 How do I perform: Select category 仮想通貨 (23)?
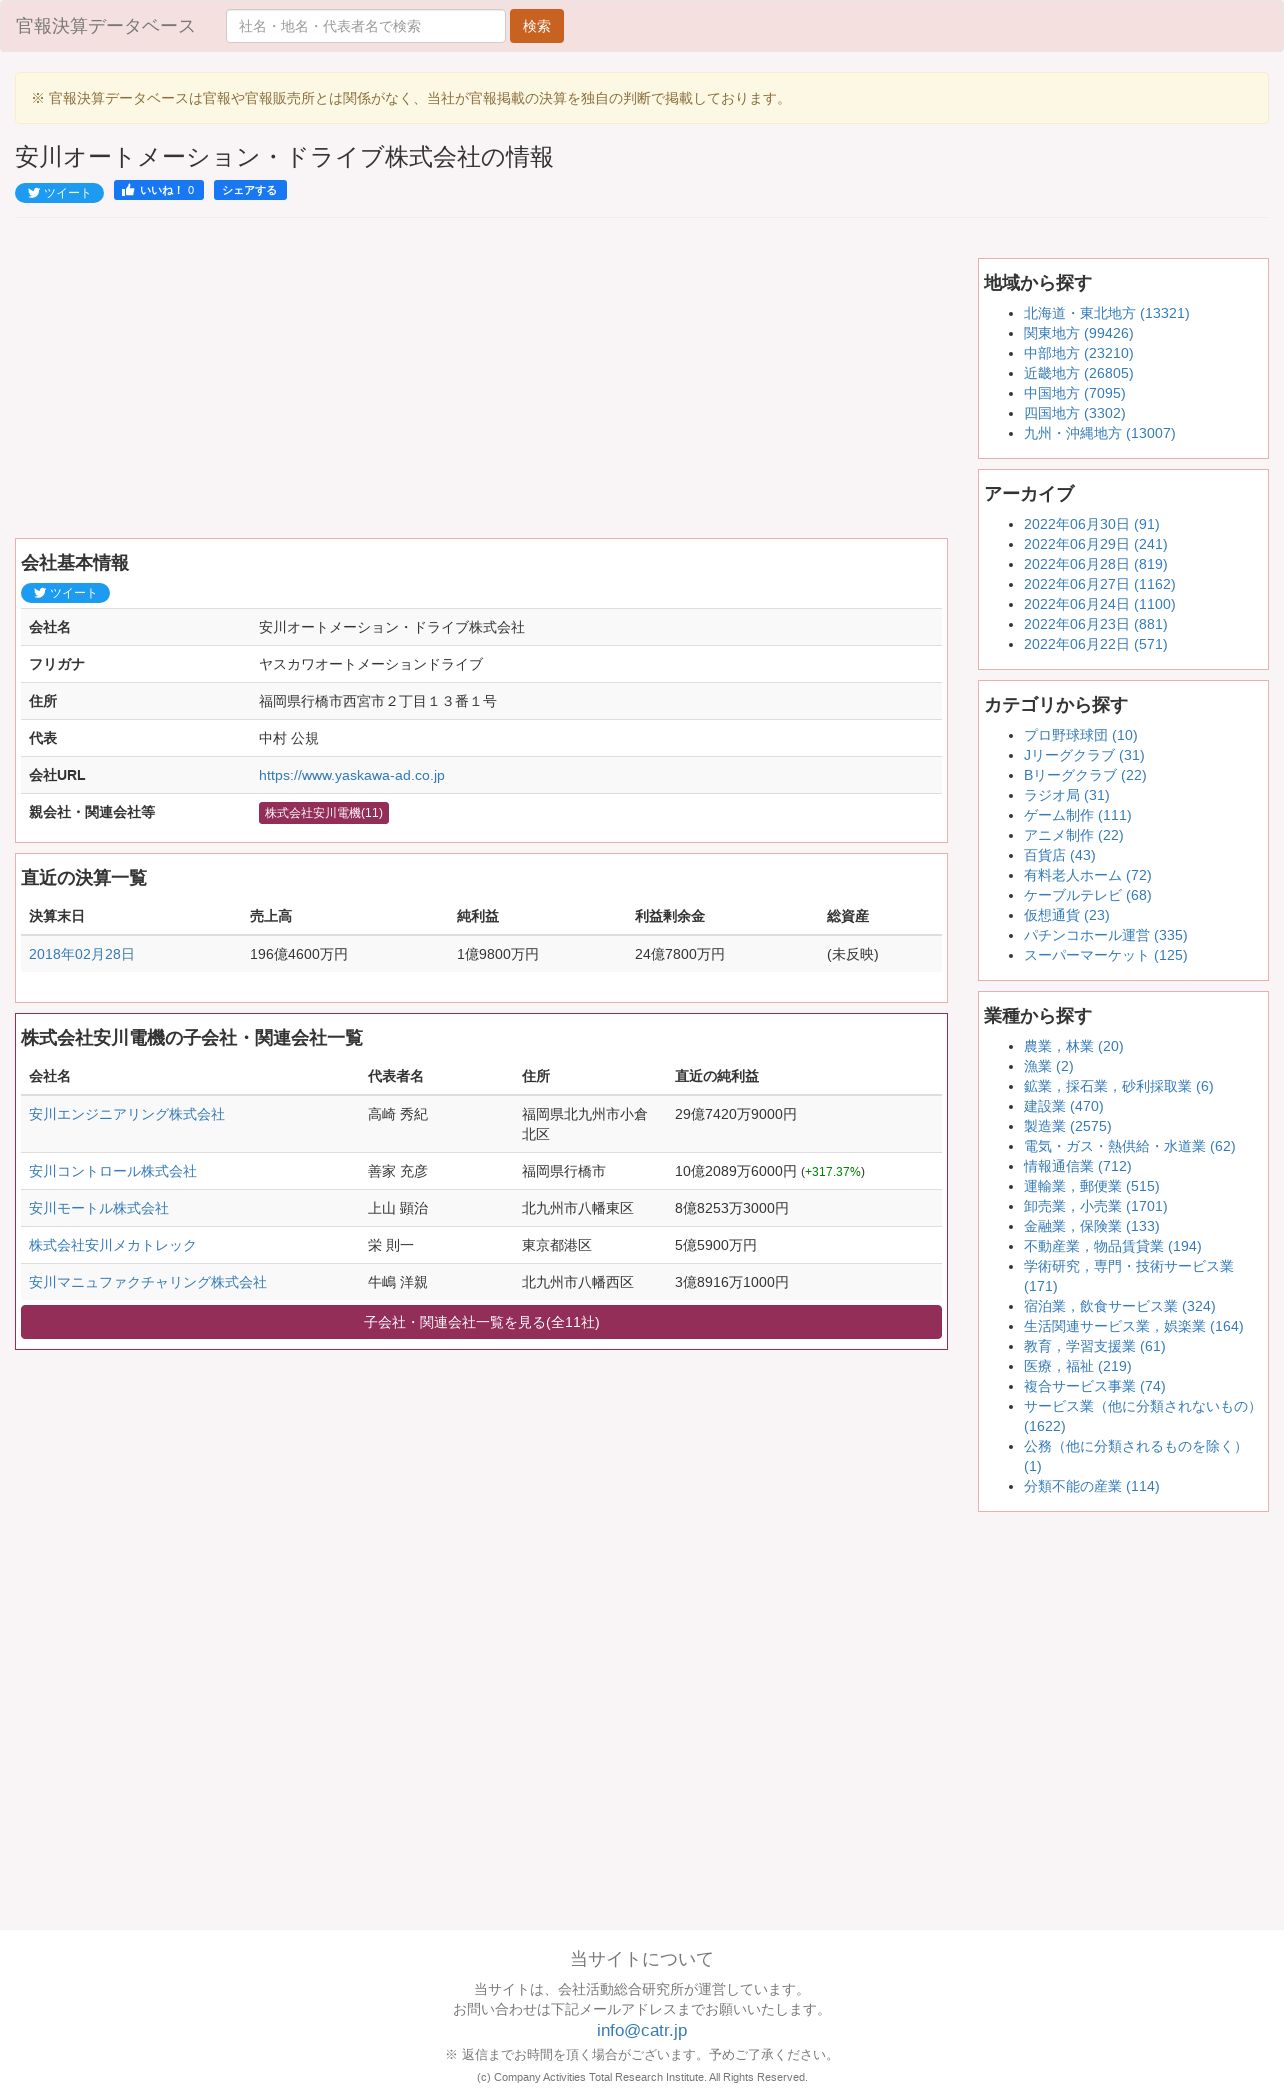[x=1067, y=915]
